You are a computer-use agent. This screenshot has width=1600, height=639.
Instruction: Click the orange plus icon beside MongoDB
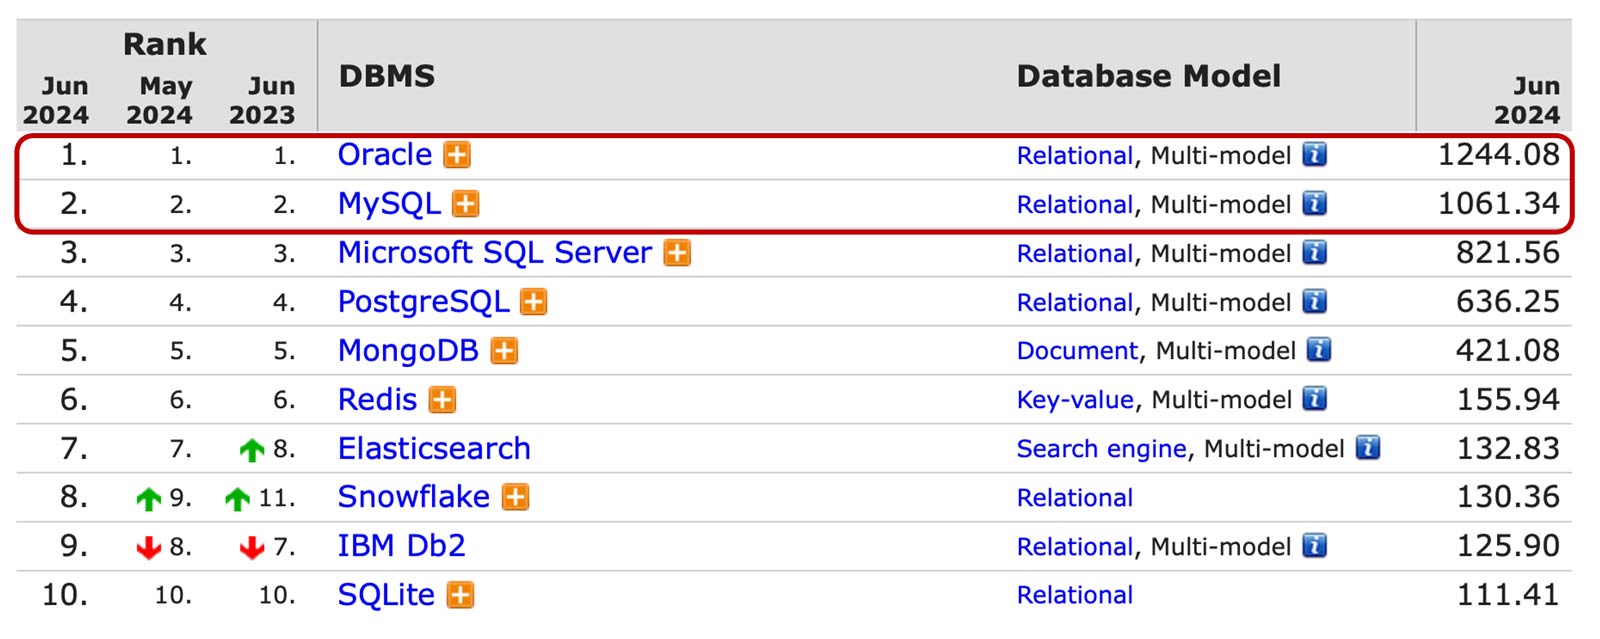coord(504,351)
